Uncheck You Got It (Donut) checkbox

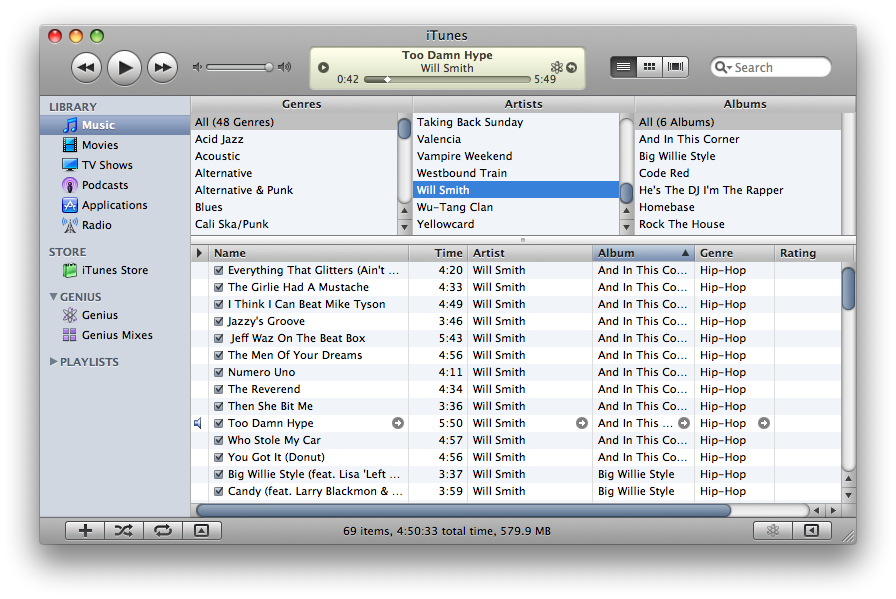(x=218, y=457)
